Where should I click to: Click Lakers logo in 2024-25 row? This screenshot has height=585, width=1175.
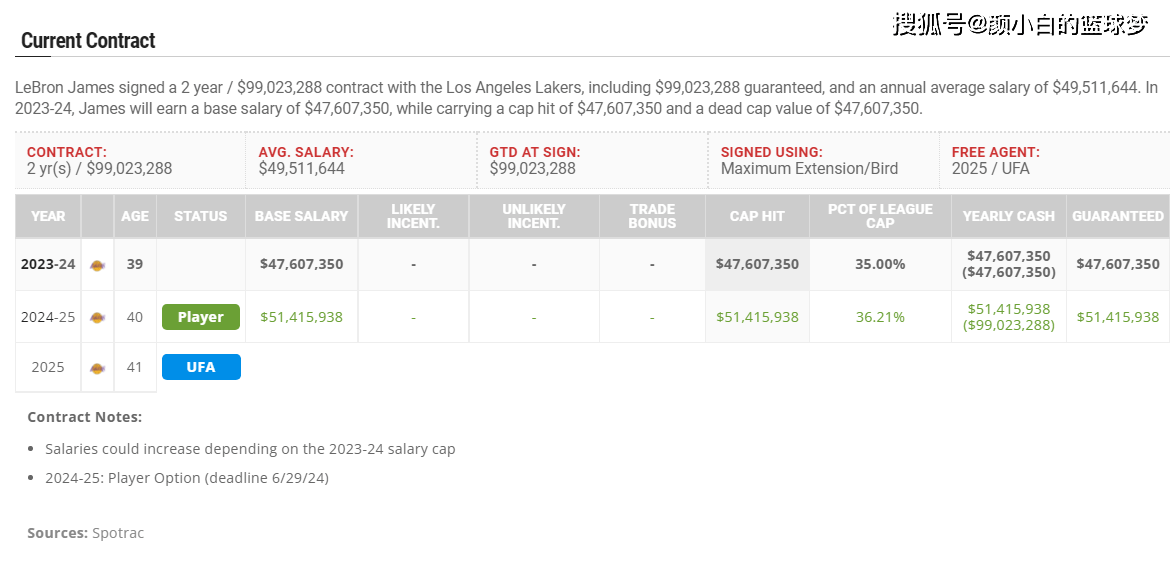pyautogui.click(x=97, y=317)
